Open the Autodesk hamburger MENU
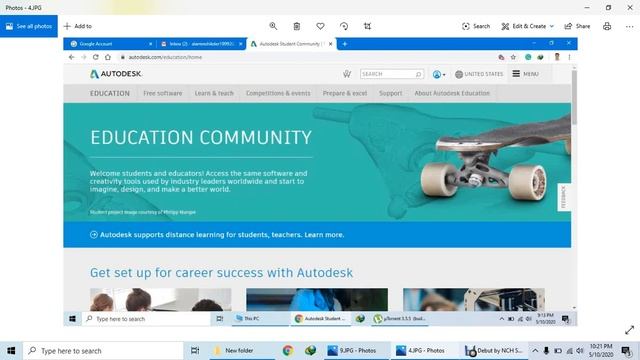The height and width of the screenshot is (360, 640). click(x=526, y=74)
